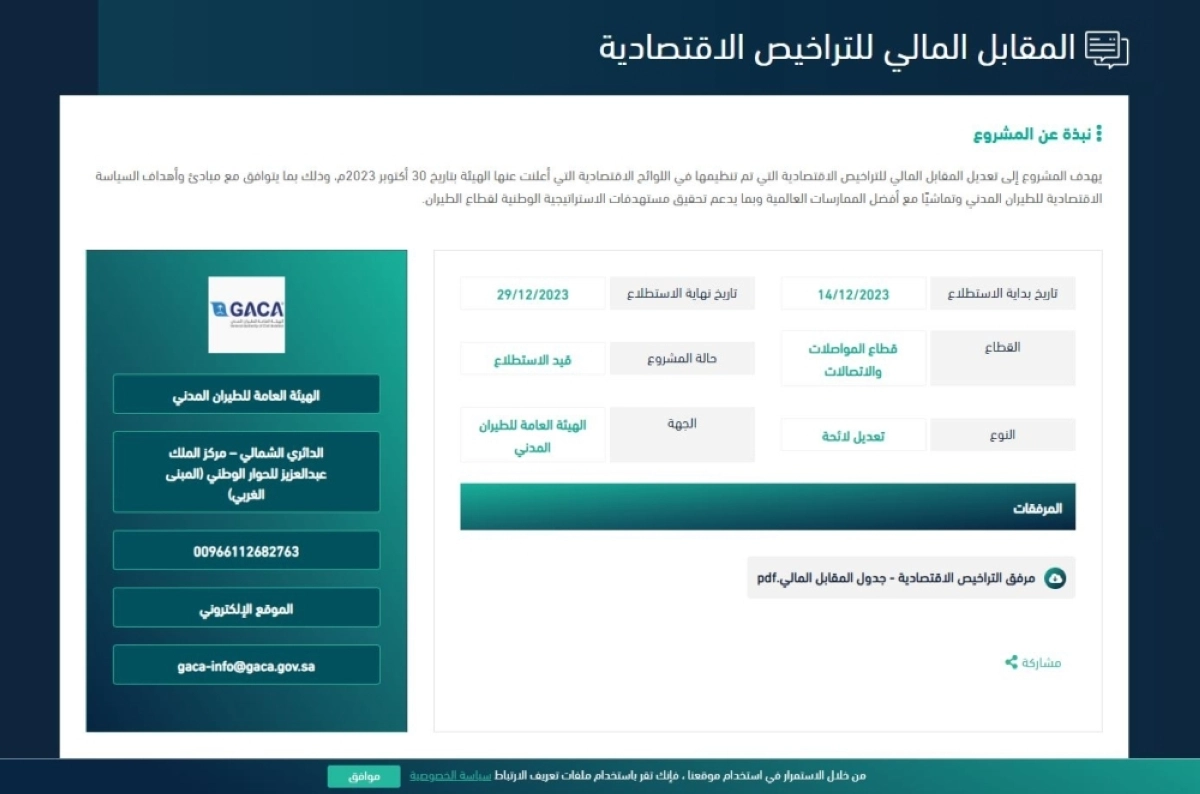Click the الدائري الشمالي address entry
This screenshot has height=794, width=1200.
click(245, 471)
